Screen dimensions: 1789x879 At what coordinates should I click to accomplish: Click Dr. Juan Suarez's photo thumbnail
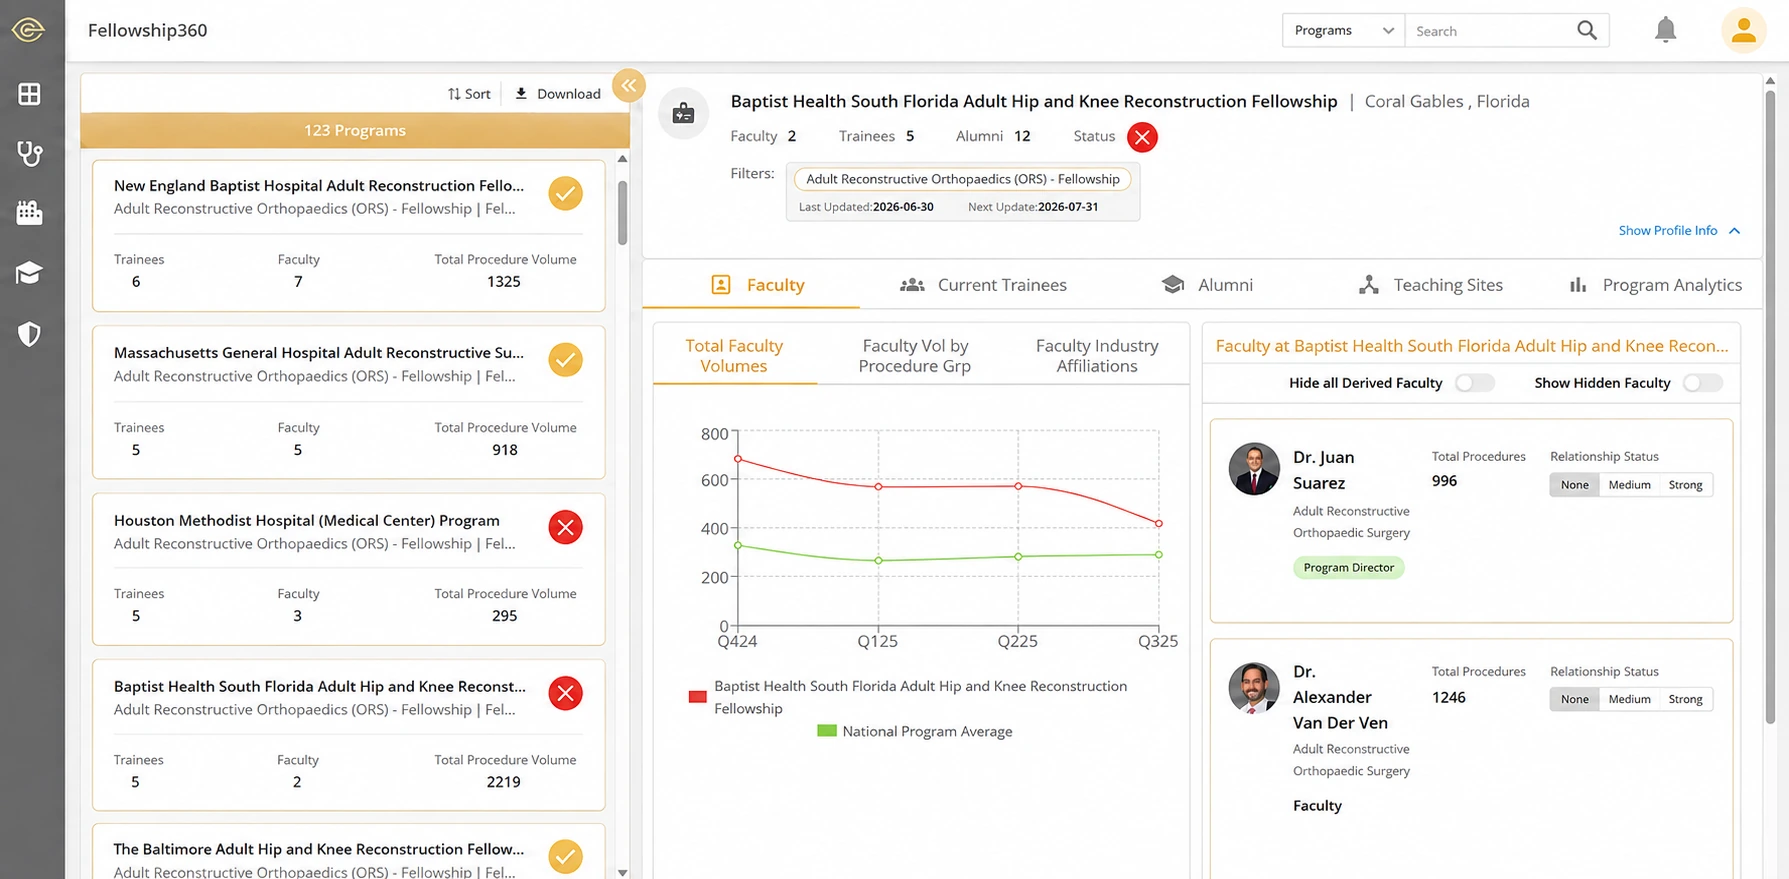[1254, 469]
